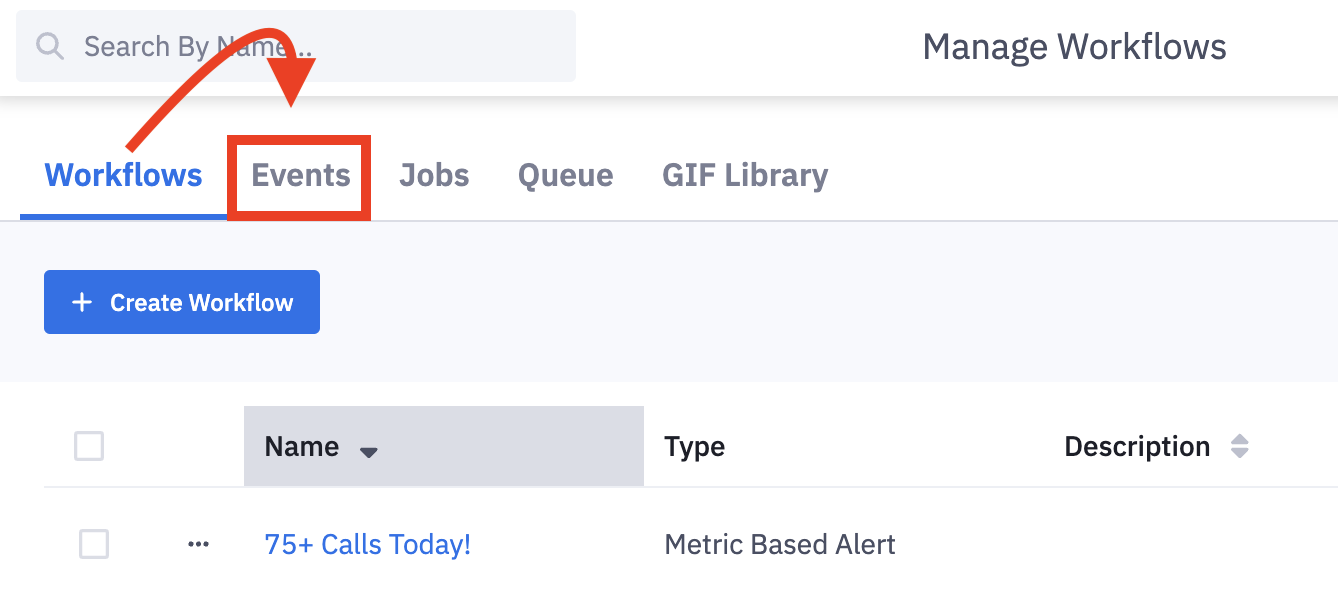Sort workflows by the Description column
Screen dimensions: 1338x596
pyautogui.click(x=1137, y=446)
